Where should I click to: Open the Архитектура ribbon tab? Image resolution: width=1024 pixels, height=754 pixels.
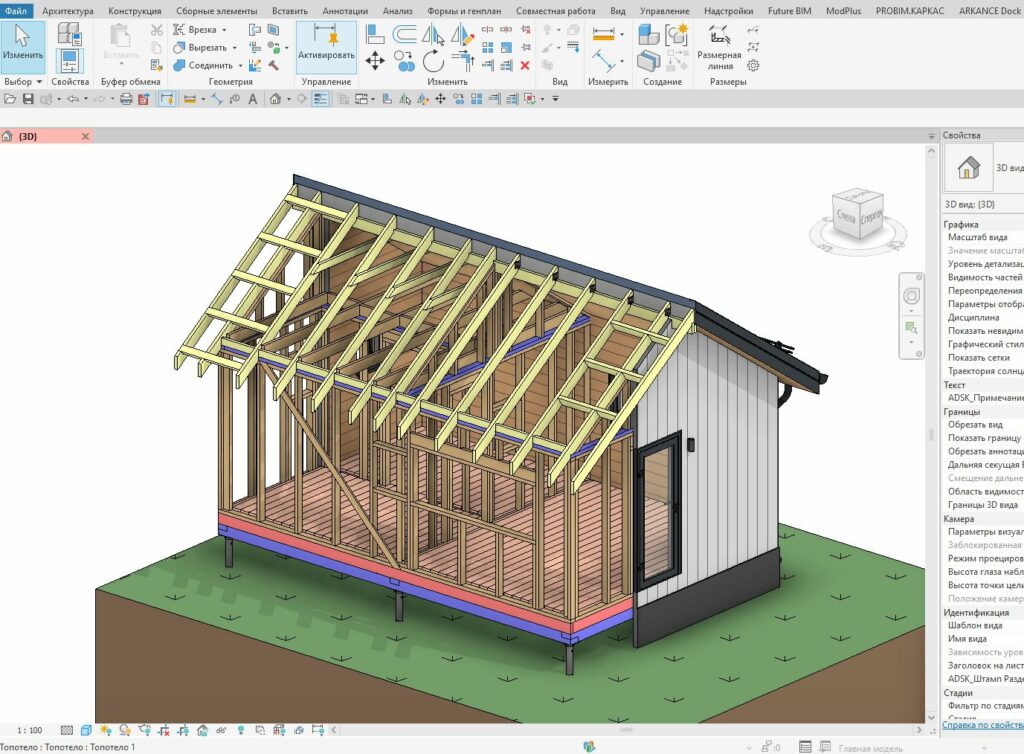[68, 11]
